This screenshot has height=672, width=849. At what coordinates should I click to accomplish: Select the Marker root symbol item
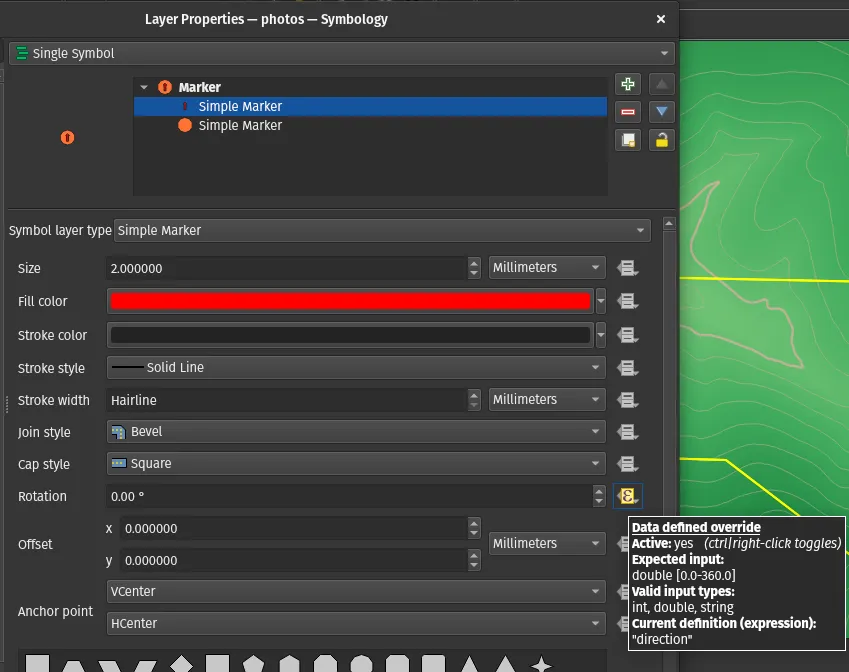pos(199,88)
